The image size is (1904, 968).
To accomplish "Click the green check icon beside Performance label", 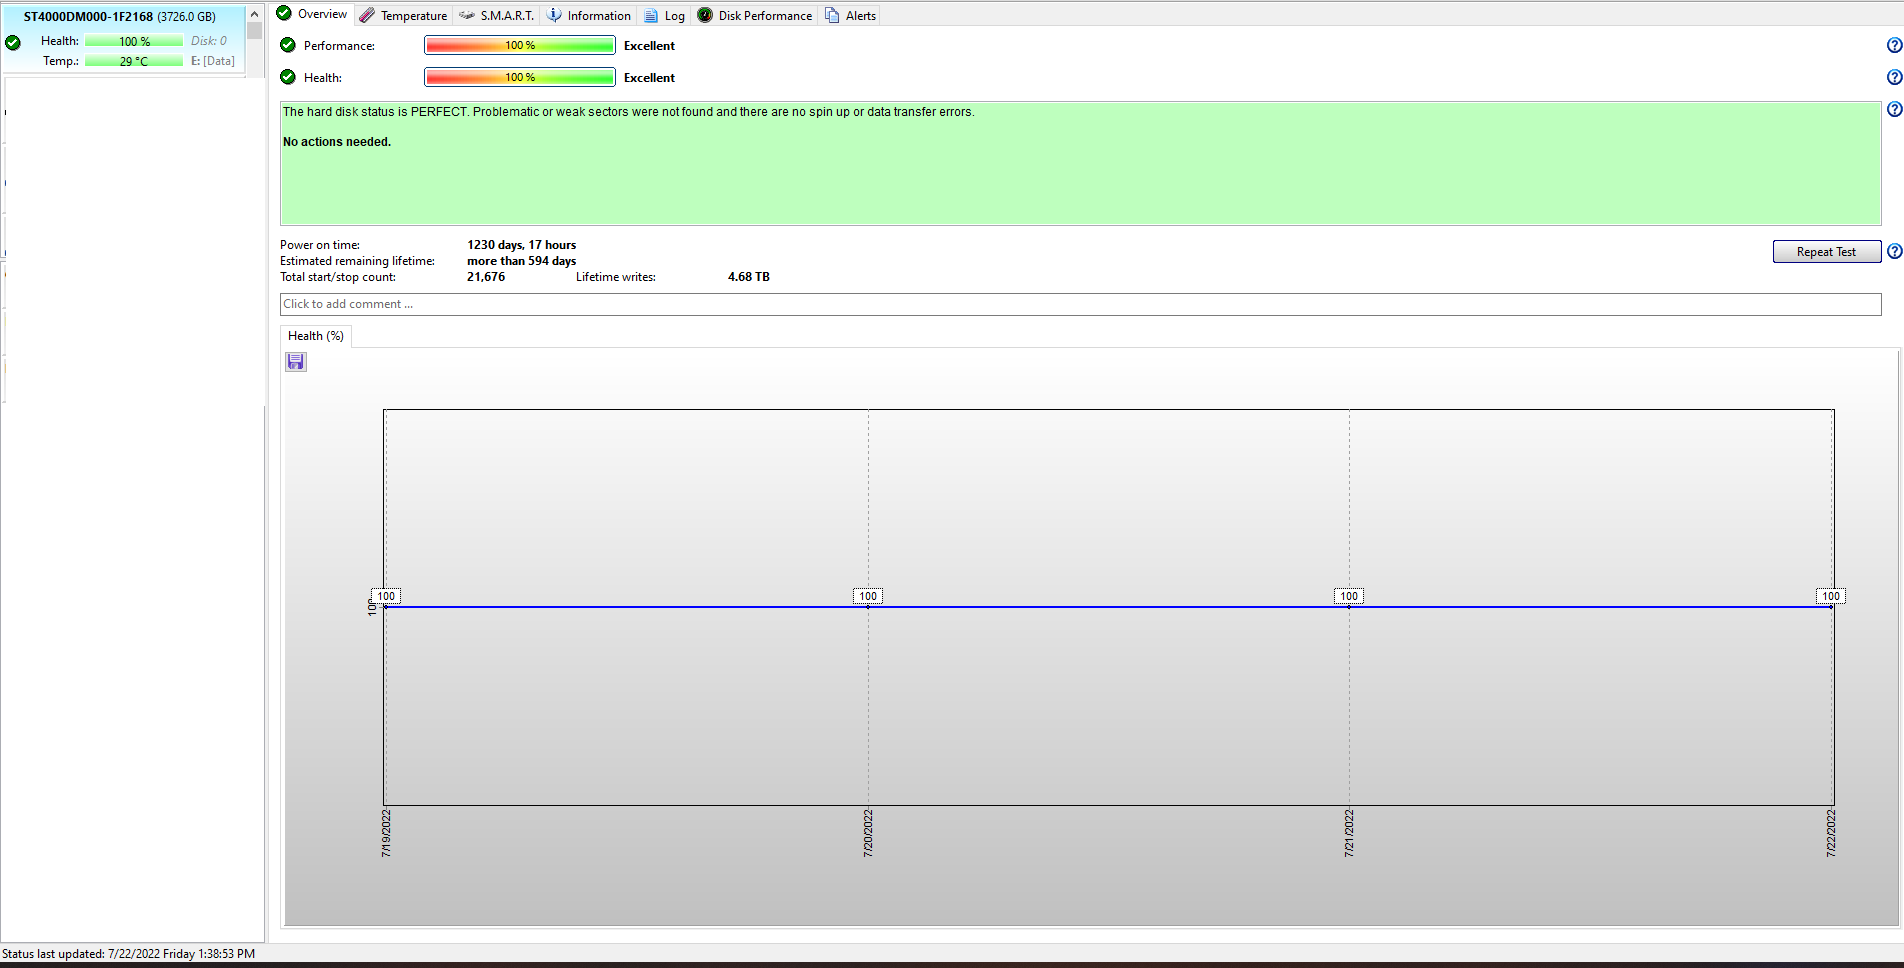I will coord(288,45).
